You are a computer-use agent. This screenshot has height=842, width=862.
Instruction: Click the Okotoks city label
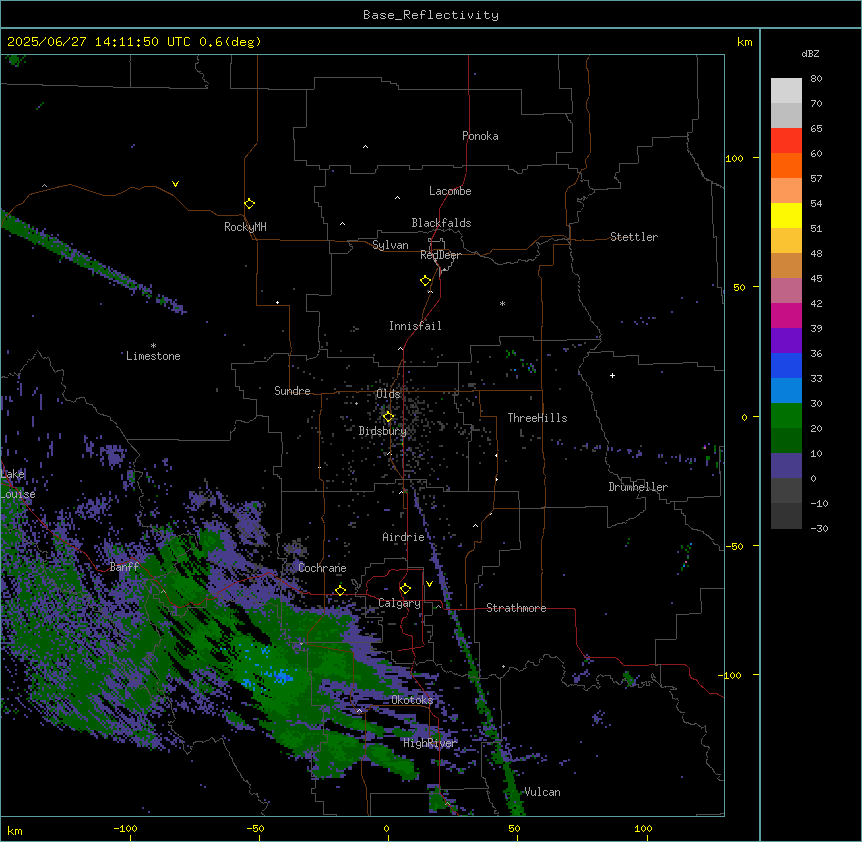pos(412,700)
